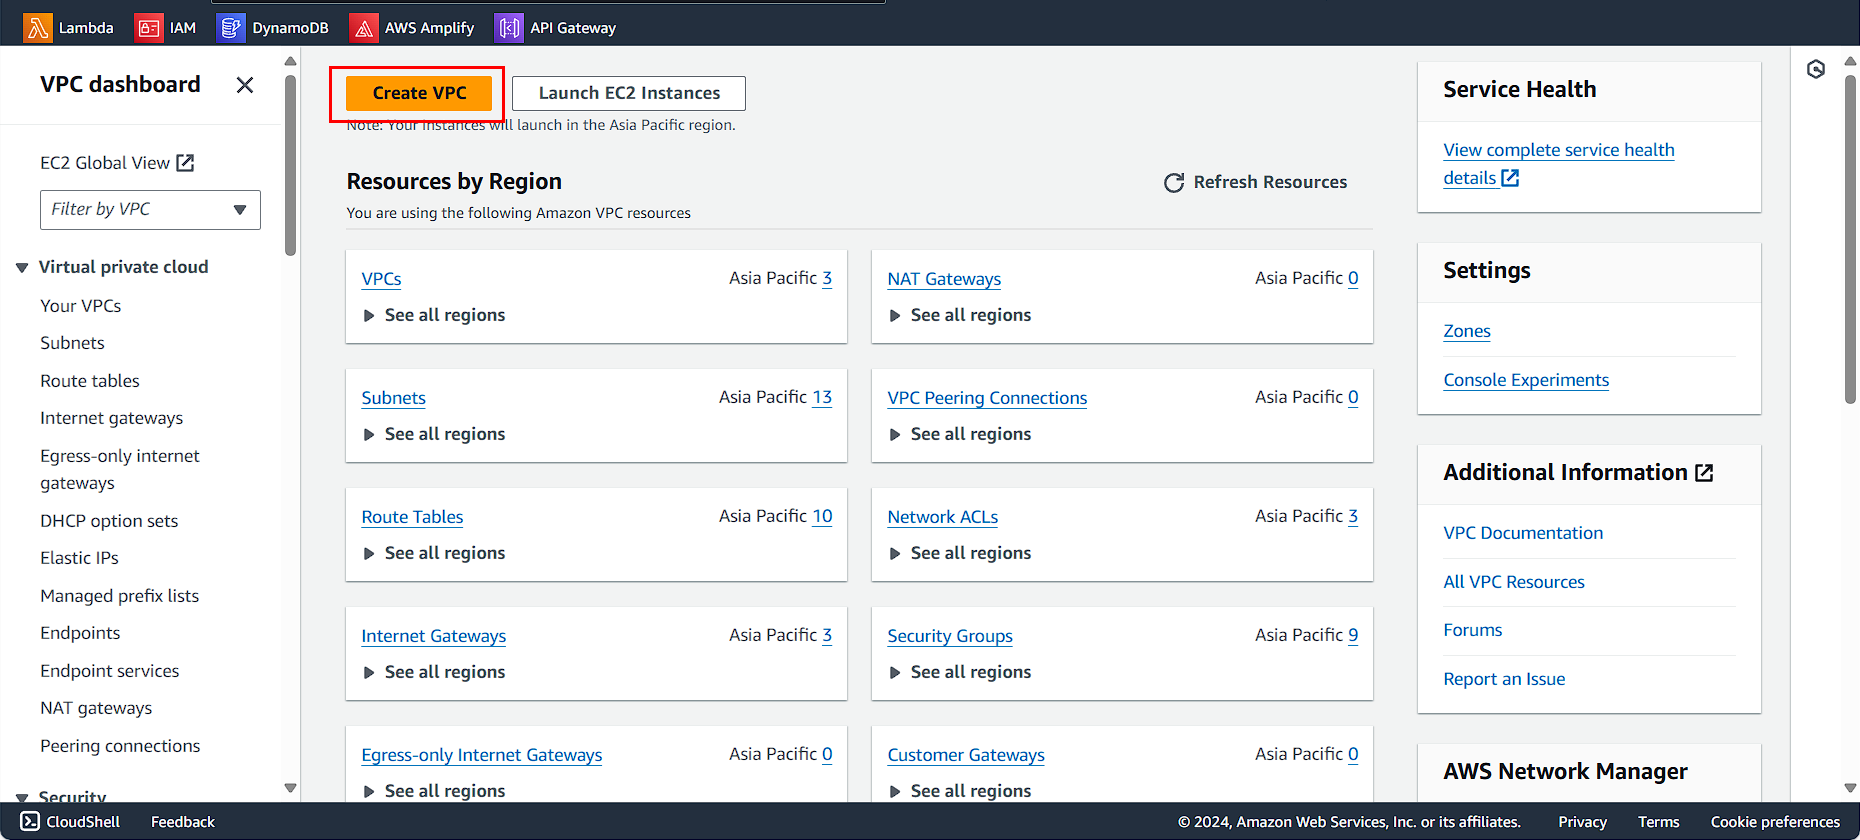Click the main page vertical scrollbar thumb

[x=1850, y=240]
